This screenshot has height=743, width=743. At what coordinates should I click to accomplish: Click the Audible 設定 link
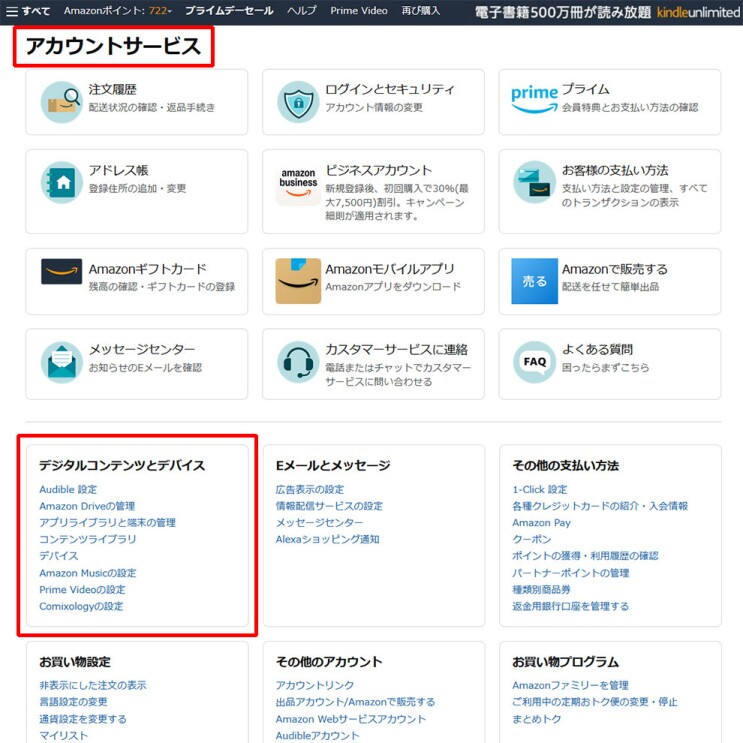[x=68, y=489]
